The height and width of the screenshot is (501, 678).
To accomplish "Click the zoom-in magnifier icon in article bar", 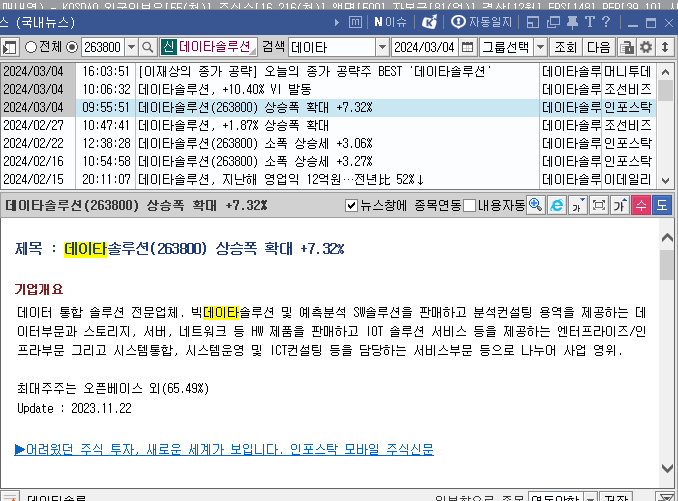I will pos(536,205).
